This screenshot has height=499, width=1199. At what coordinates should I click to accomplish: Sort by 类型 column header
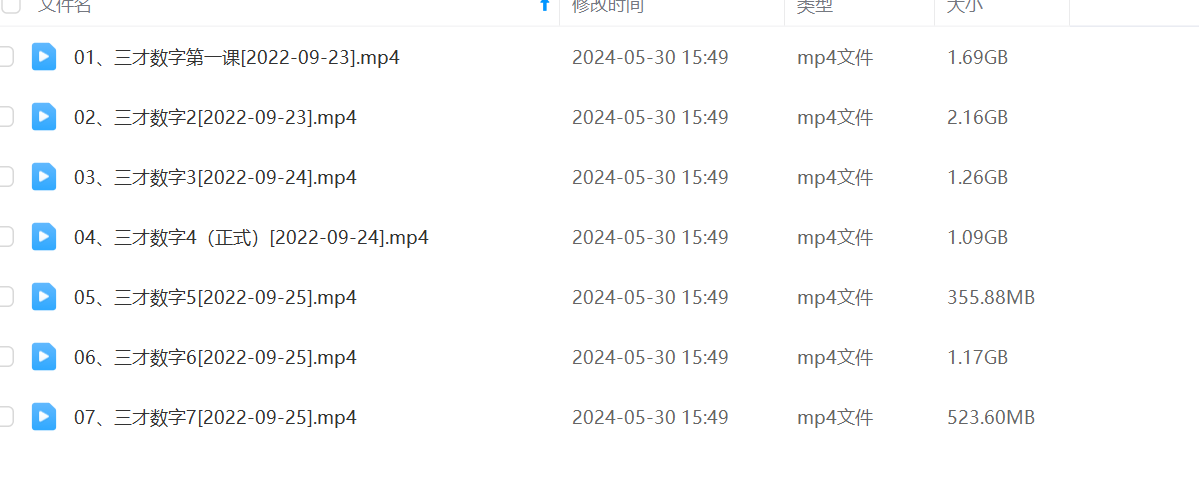[x=814, y=6]
